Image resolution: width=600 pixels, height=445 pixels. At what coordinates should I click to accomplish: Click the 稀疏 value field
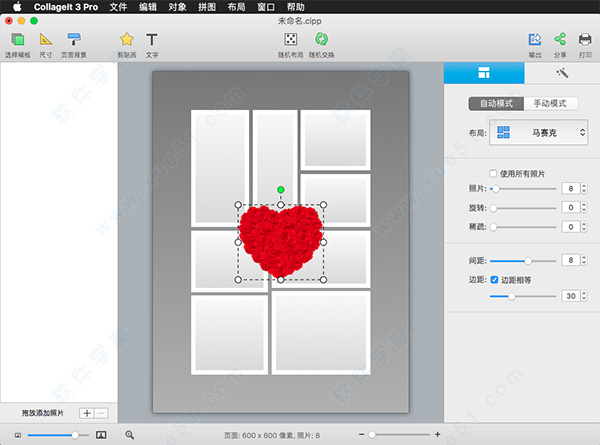click(571, 227)
